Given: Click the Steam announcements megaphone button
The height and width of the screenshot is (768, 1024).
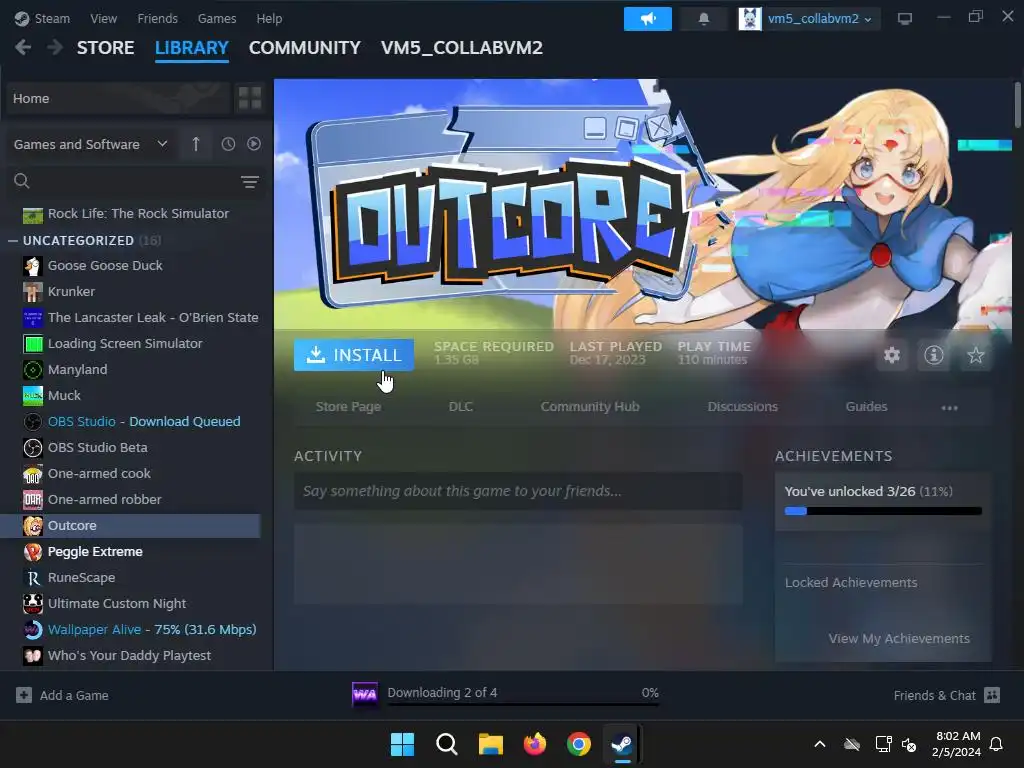Looking at the screenshot, I should tap(647, 19).
